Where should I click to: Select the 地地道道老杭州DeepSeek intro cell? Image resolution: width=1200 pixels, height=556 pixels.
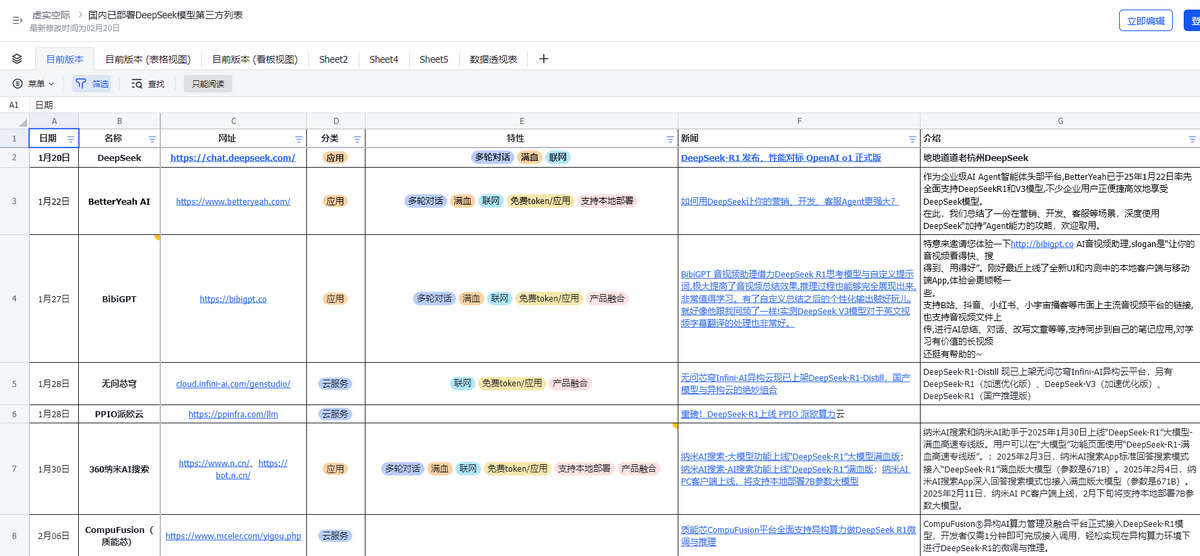pyautogui.click(x=1060, y=158)
